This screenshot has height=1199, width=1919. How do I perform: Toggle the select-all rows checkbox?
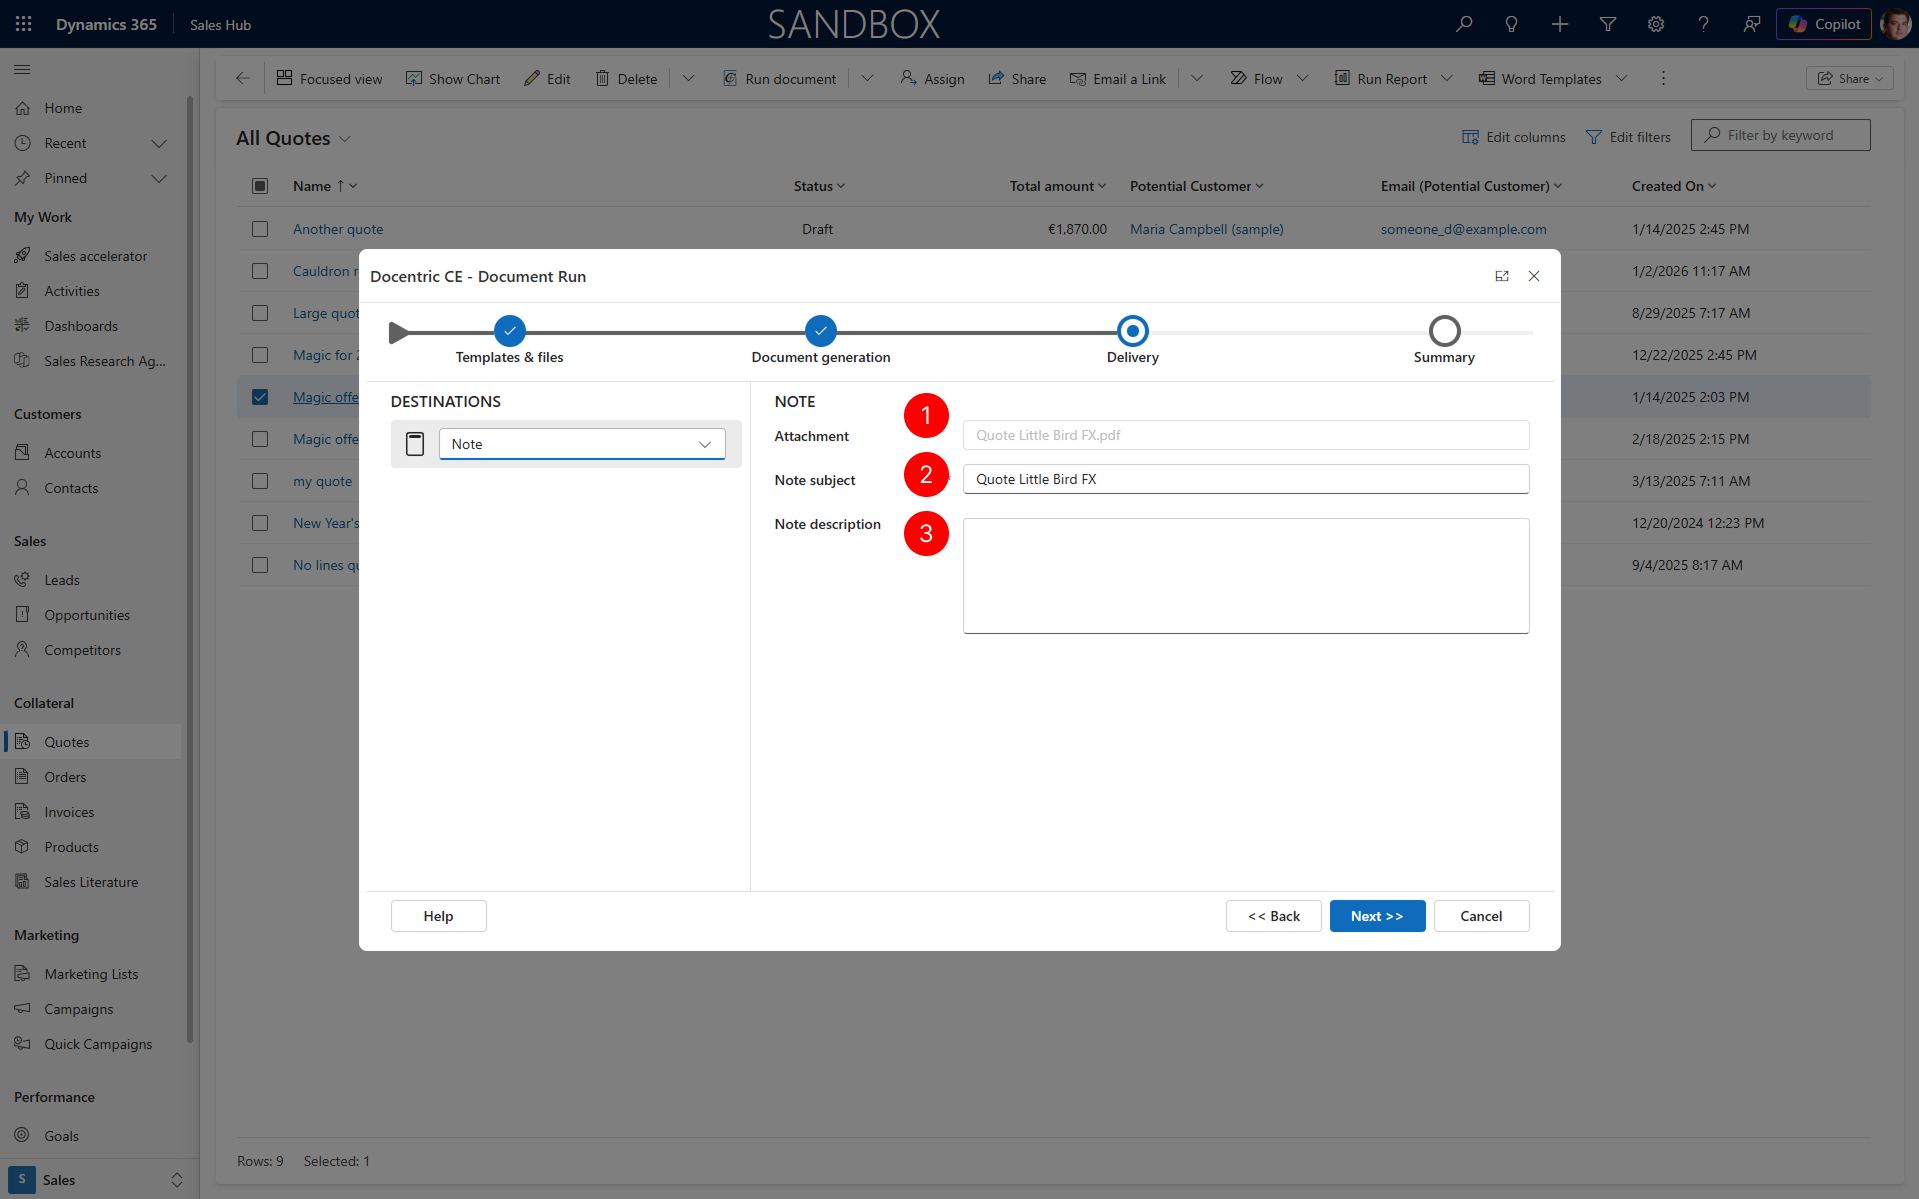click(260, 186)
